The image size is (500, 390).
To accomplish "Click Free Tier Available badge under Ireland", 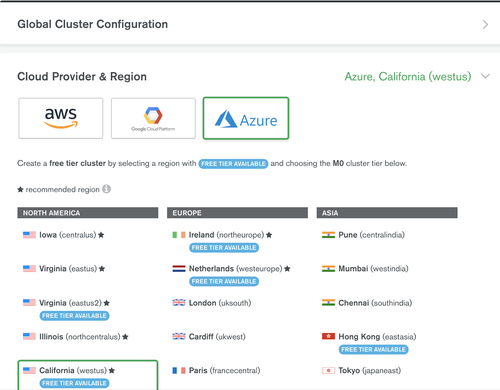I will click(224, 248).
